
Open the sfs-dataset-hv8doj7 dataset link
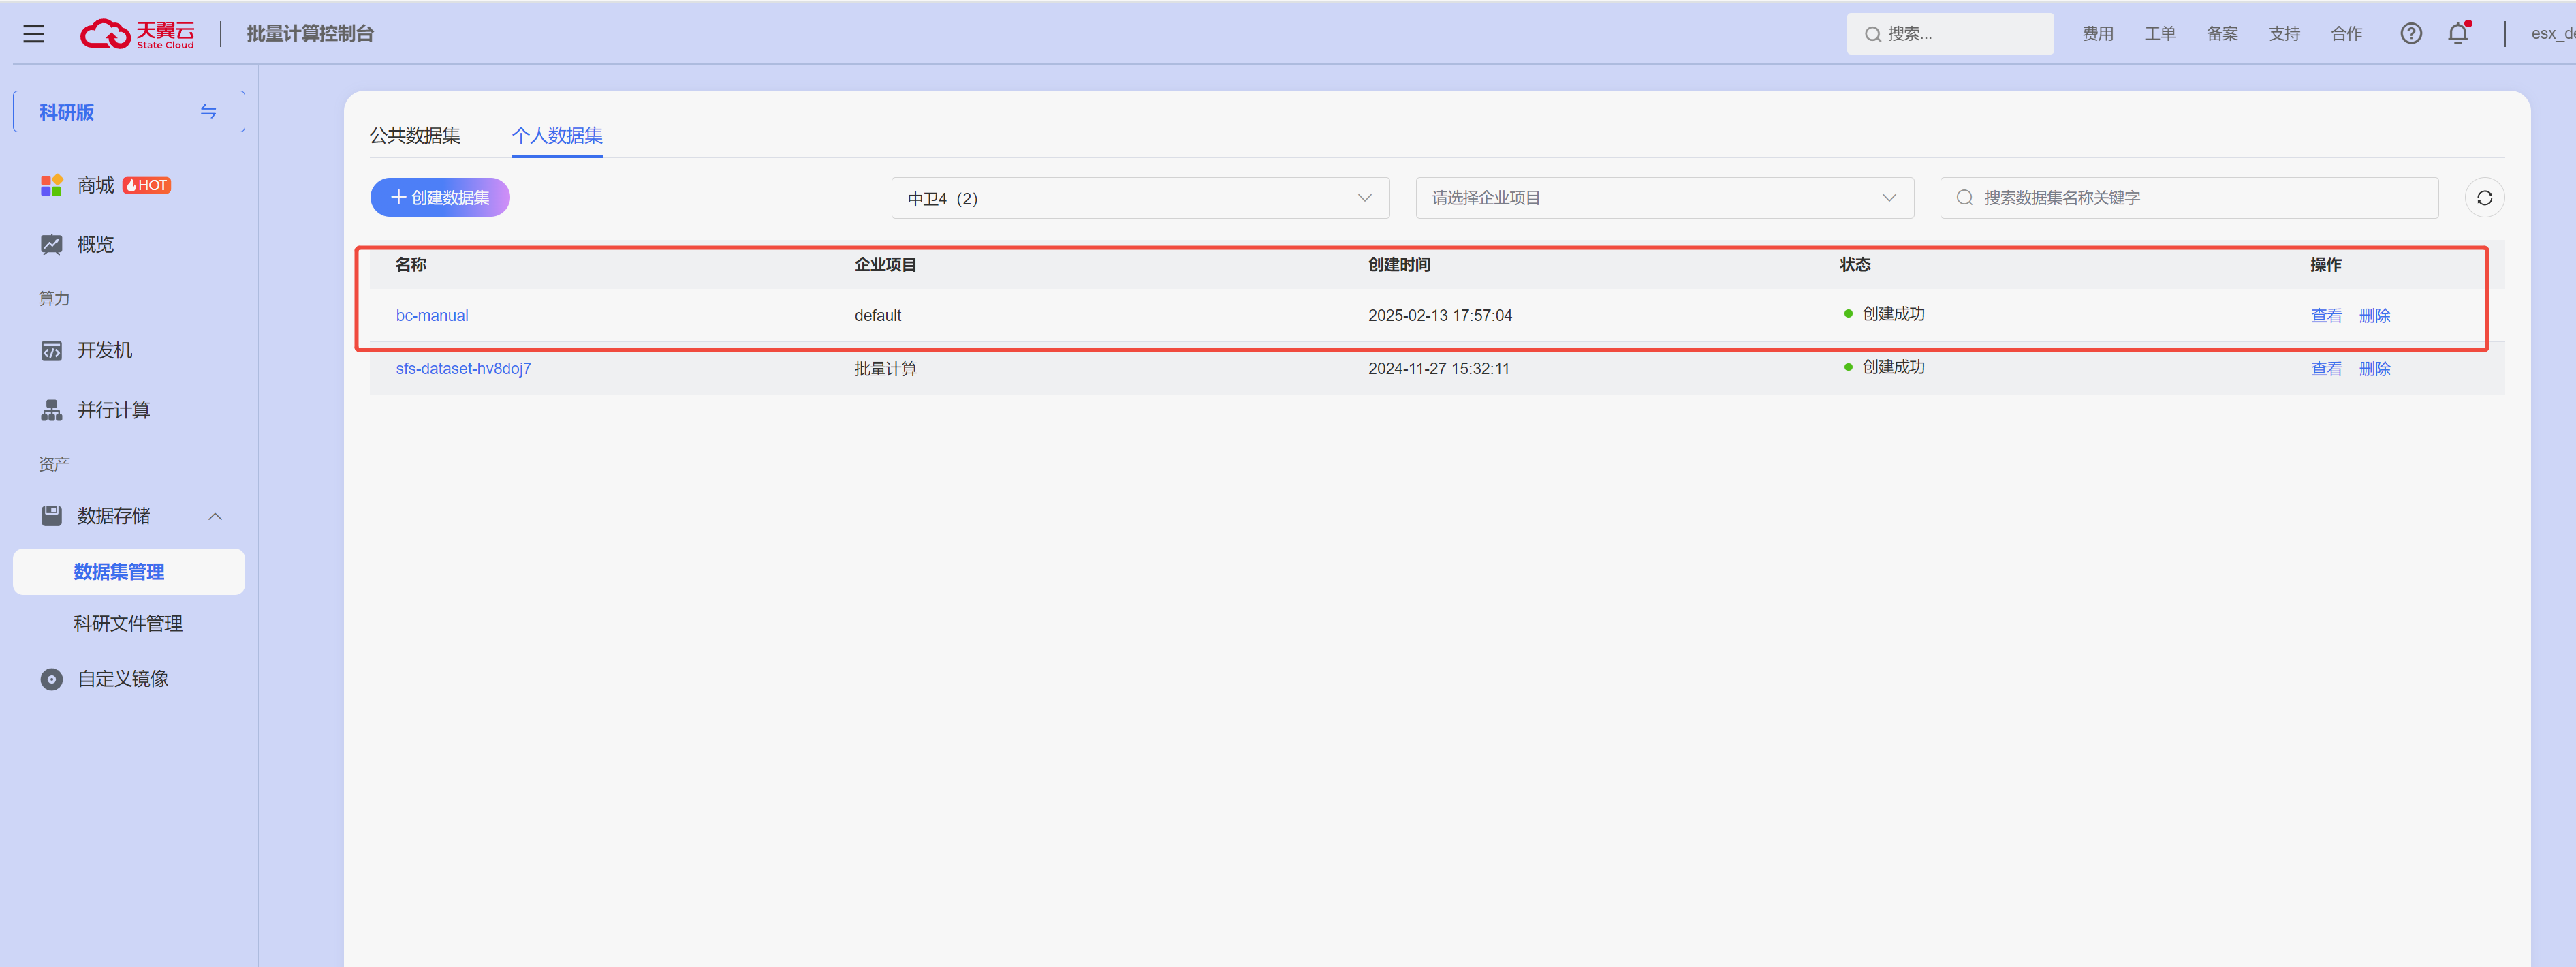pos(463,368)
